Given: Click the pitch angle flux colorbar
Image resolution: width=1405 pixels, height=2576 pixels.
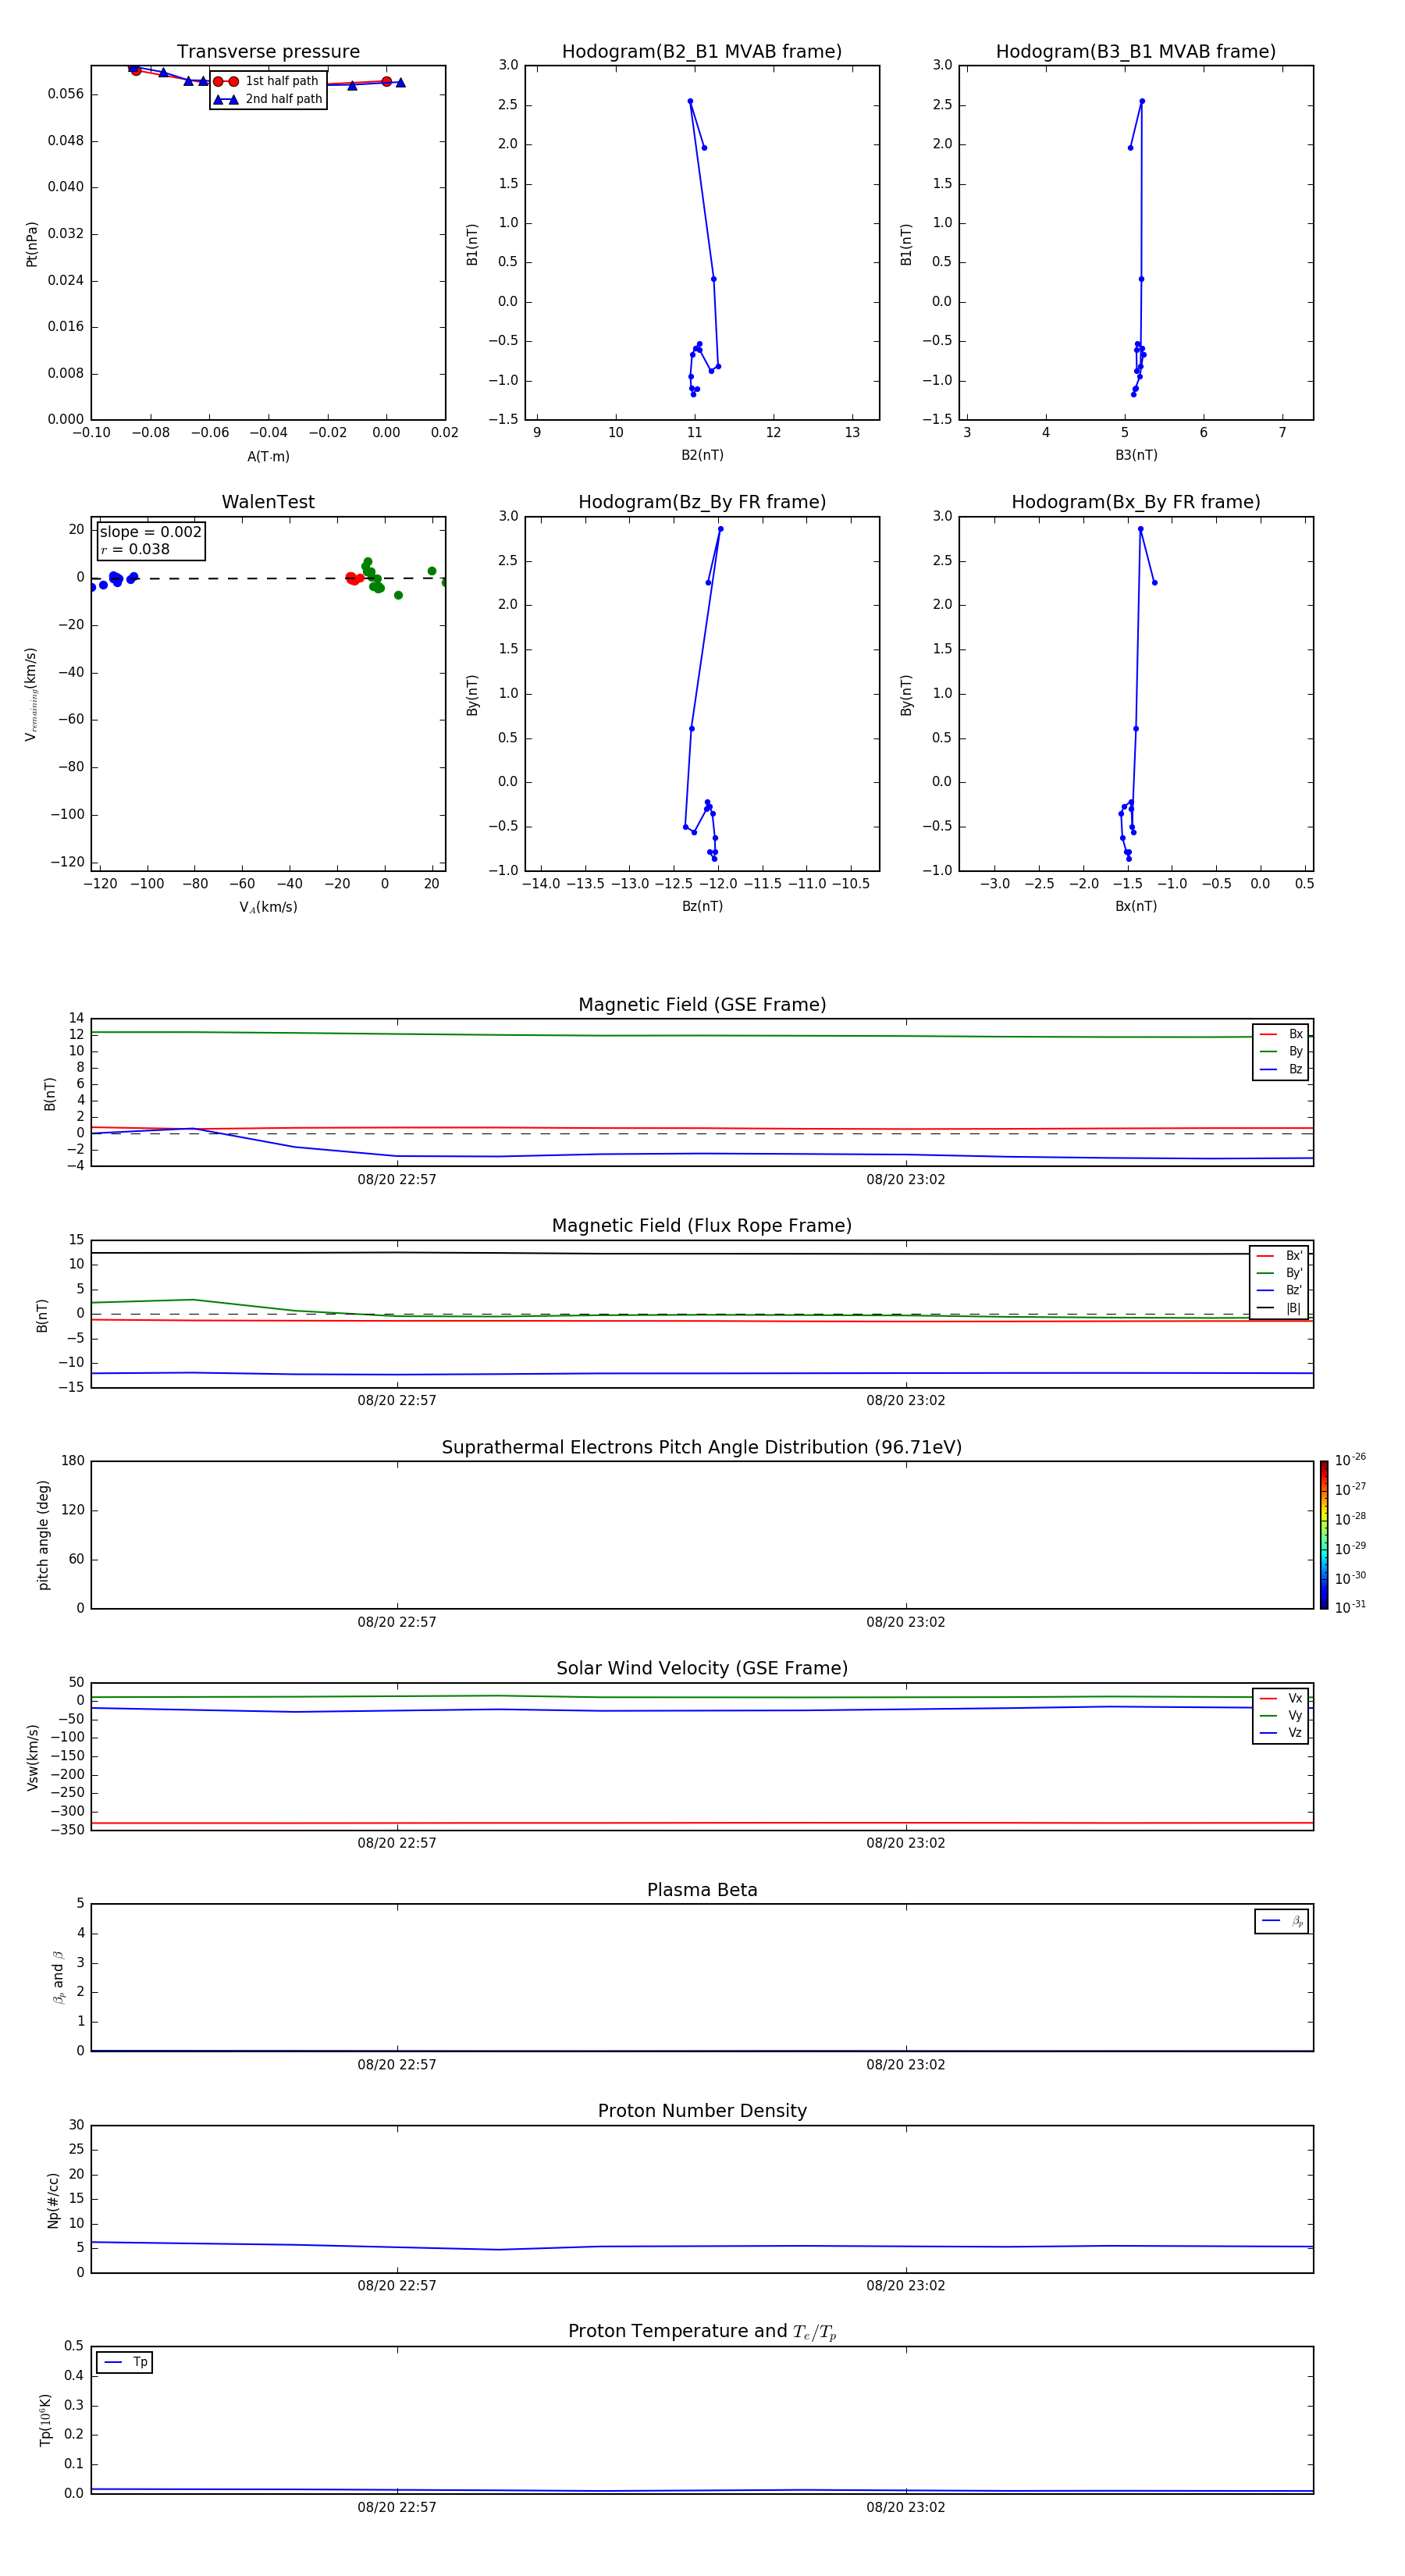Looking at the screenshot, I should pos(1324,1535).
